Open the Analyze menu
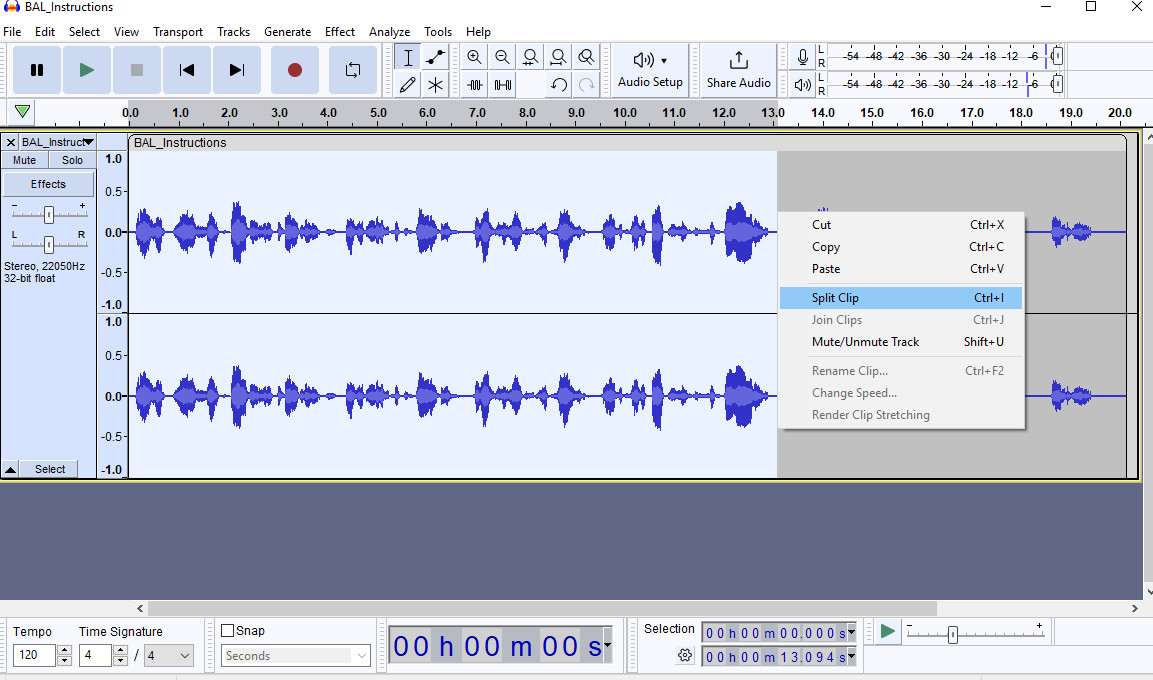This screenshot has width=1153, height=680. (x=390, y=32)
